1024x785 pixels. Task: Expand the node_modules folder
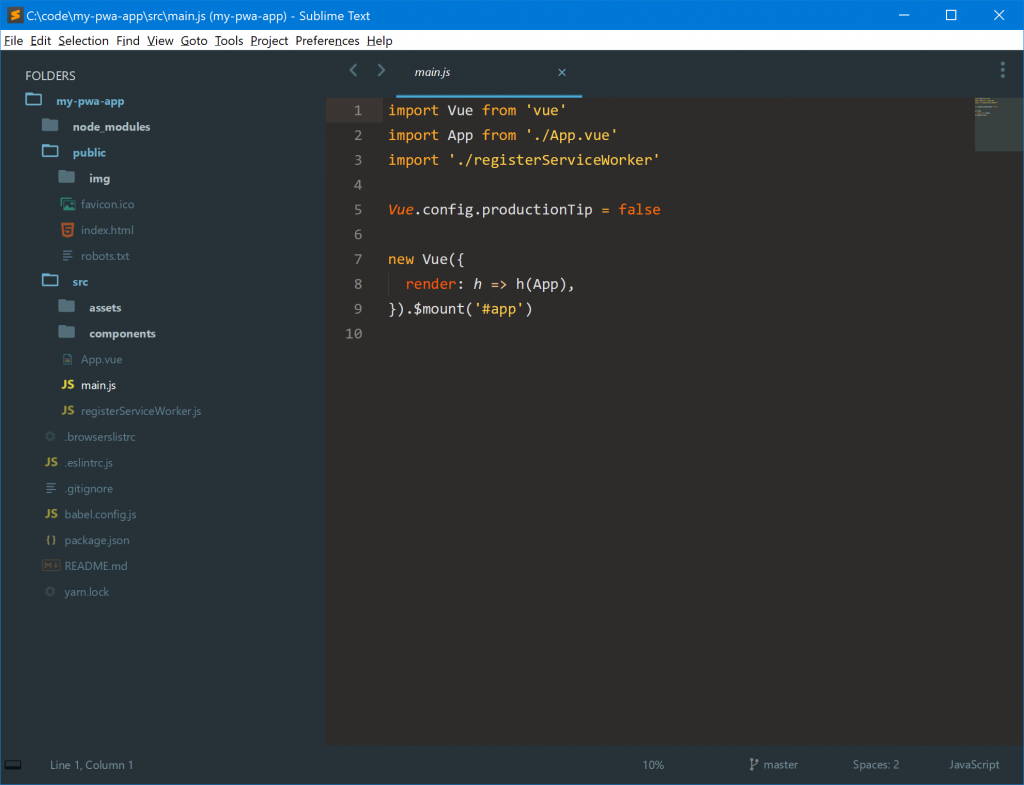50,126
